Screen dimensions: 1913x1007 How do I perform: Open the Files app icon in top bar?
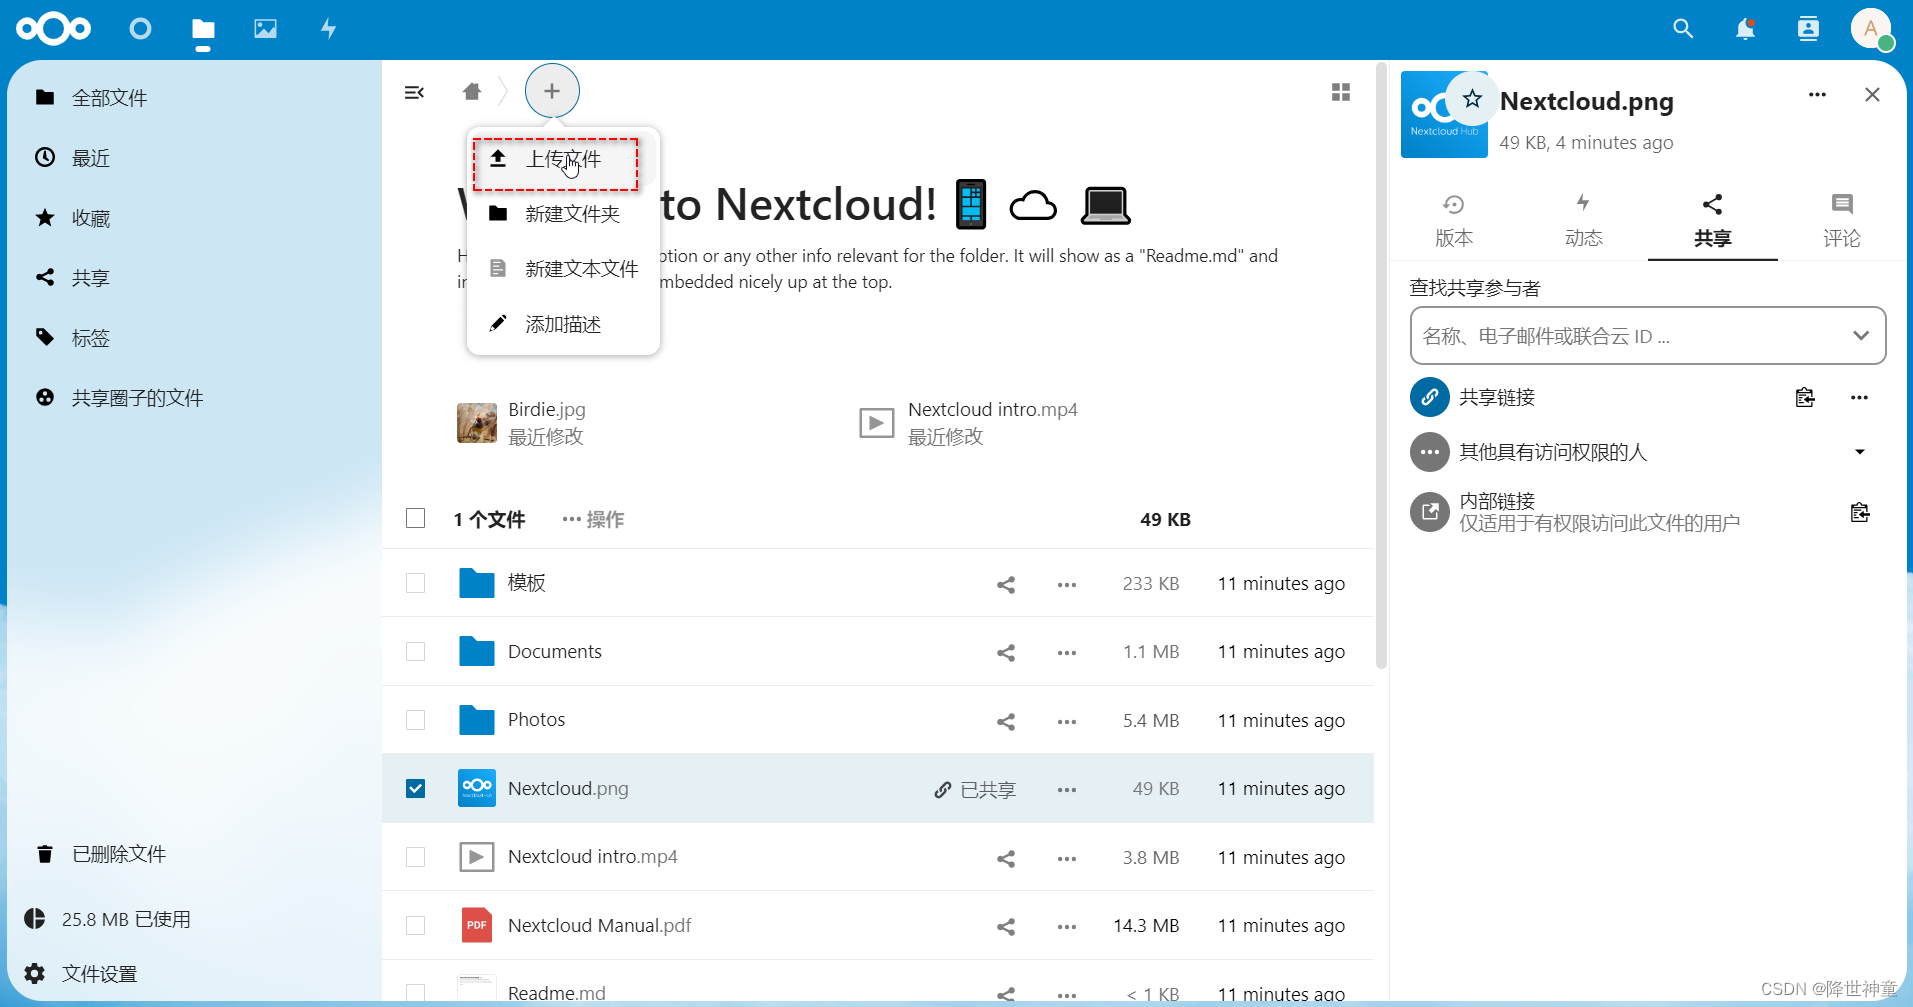[203, 29]
